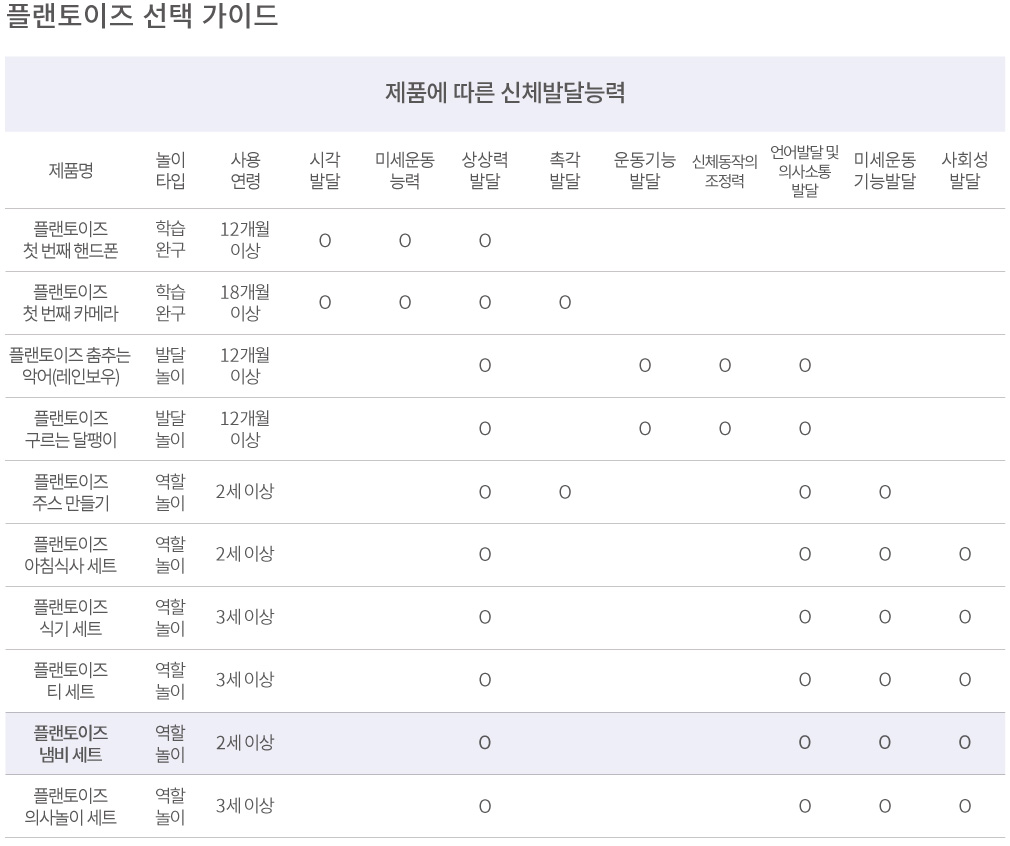Select the 신체동작의 조정력 "O" for 춤추는 악어
1010x846 pixels.
pyautogui.click(x=725, y=366)
